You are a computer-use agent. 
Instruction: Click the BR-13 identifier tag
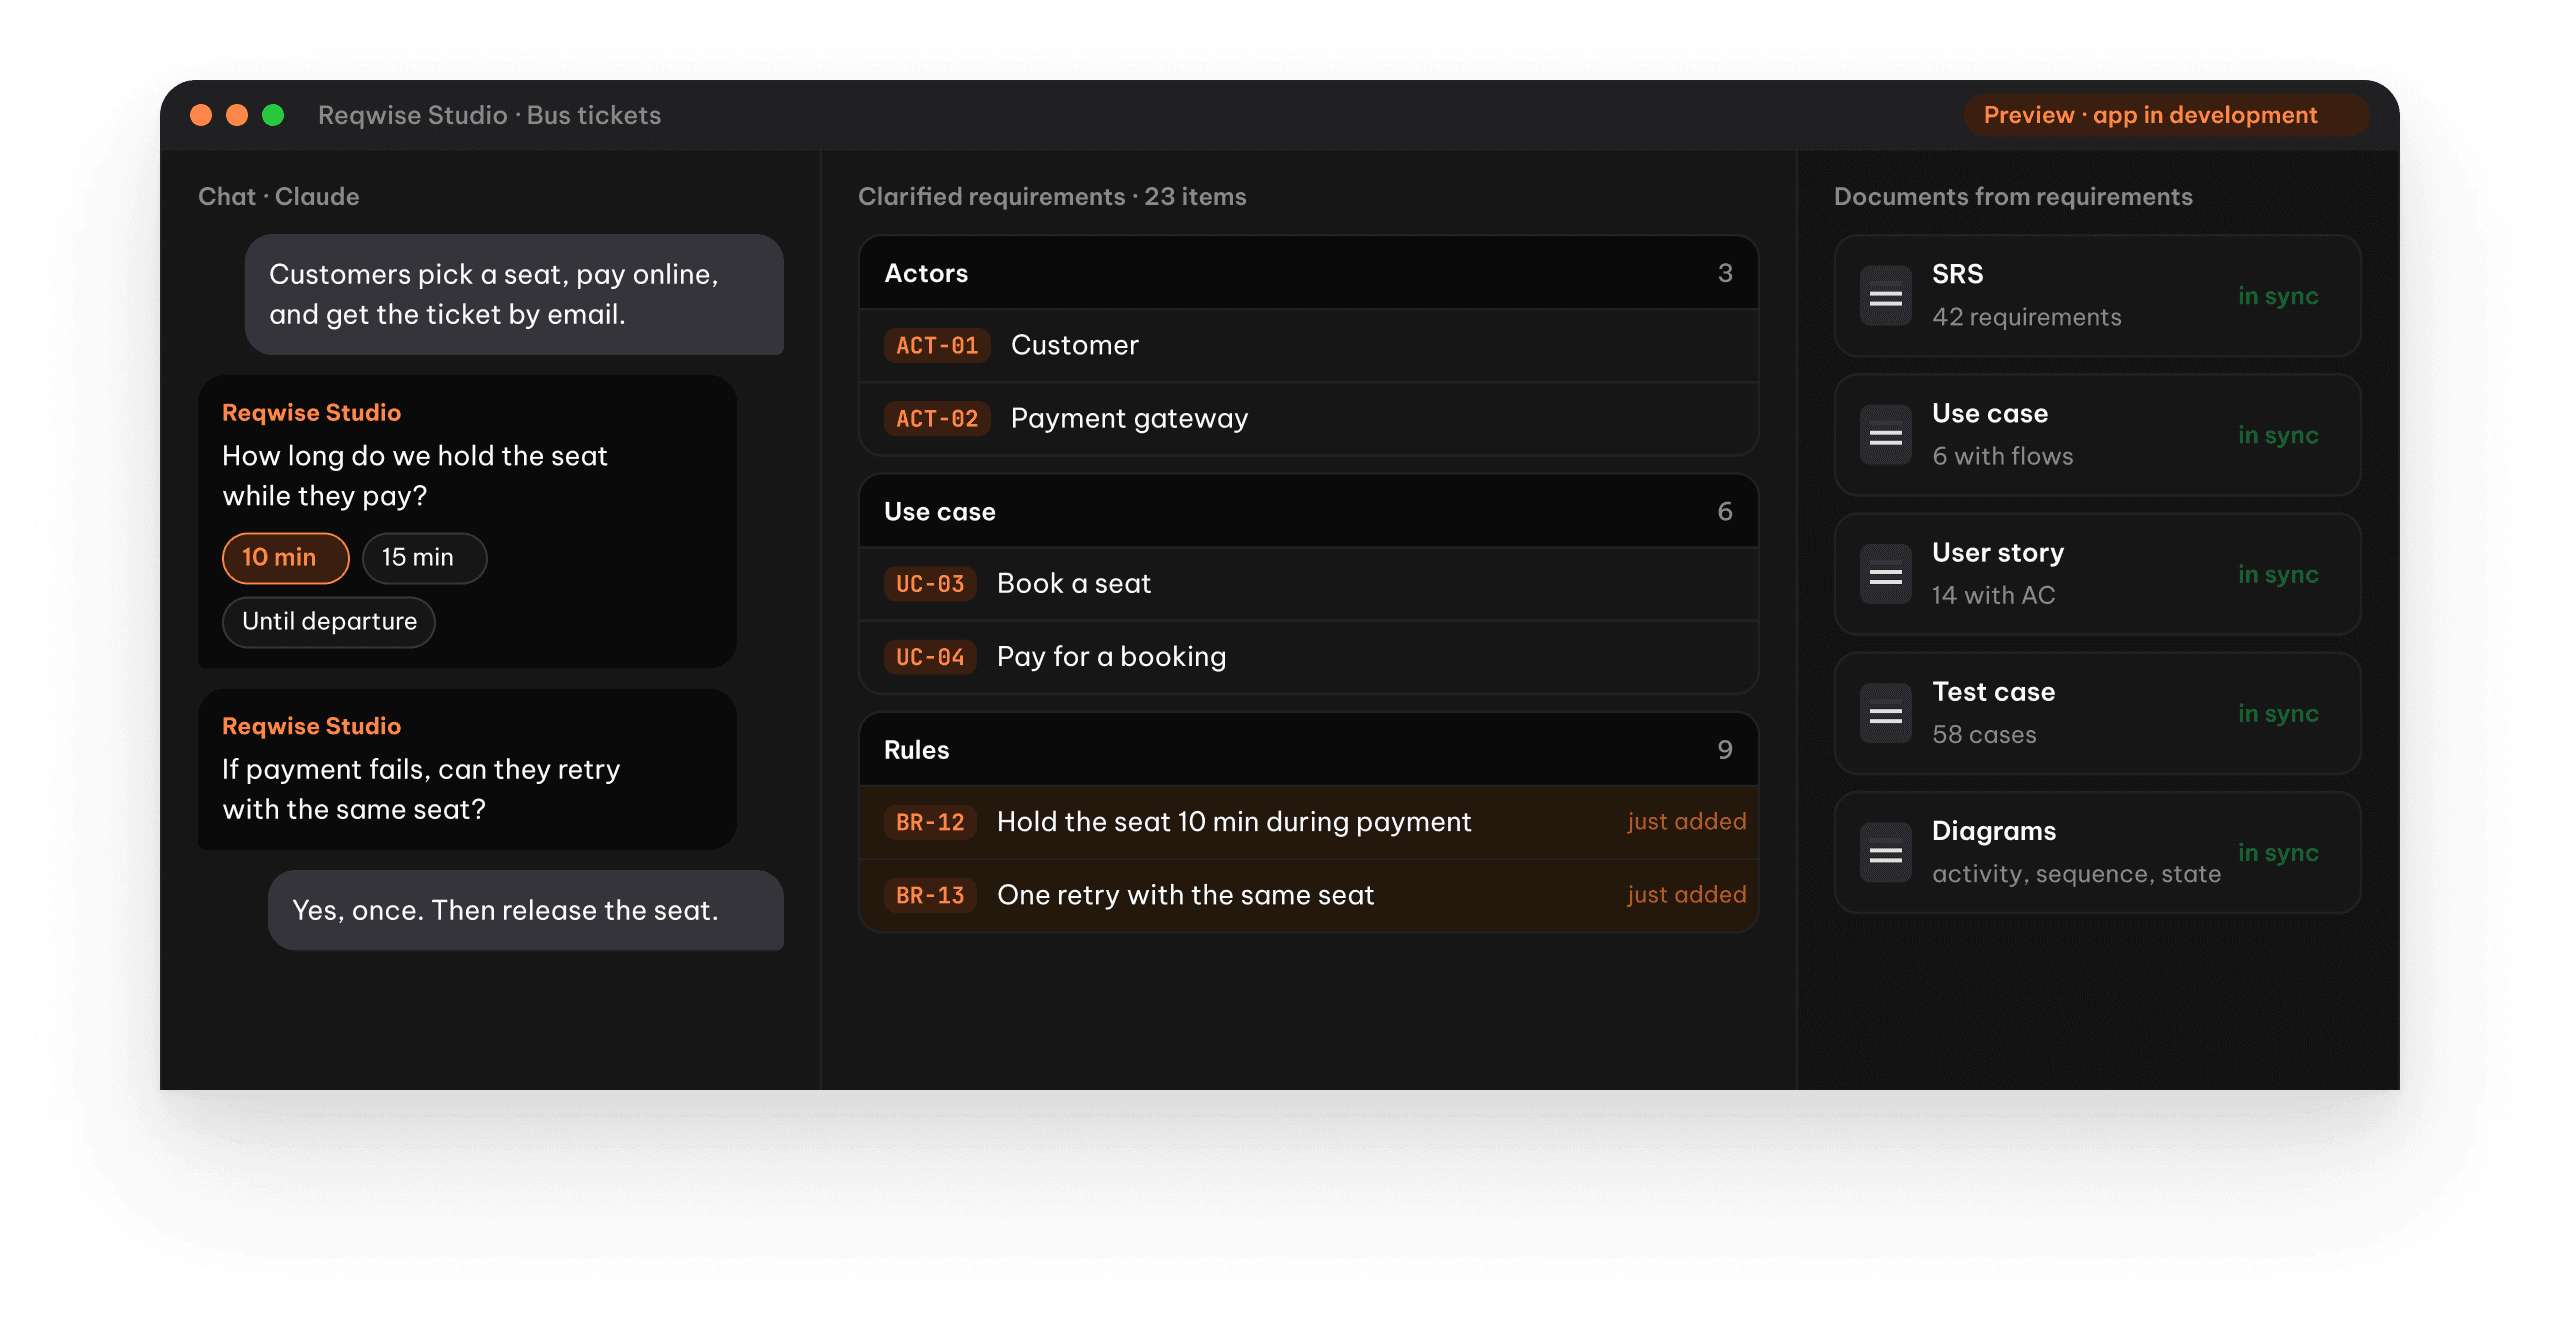(930, 895)
